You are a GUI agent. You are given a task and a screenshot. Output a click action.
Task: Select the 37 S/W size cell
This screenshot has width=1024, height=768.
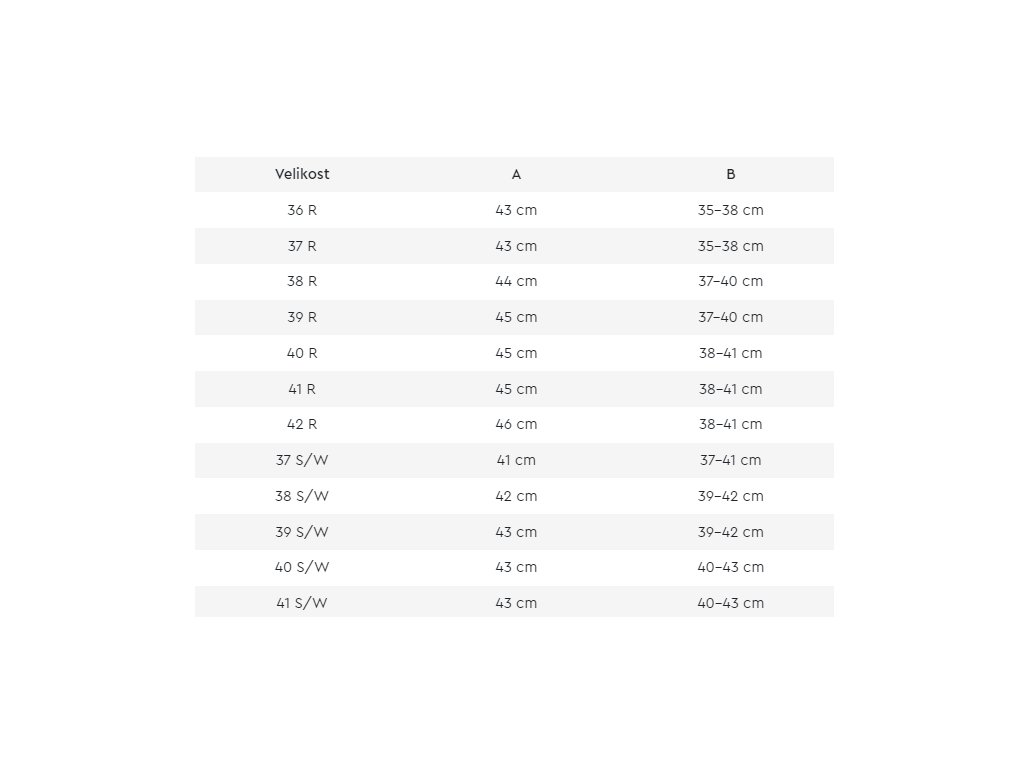[x=302, y=460]
